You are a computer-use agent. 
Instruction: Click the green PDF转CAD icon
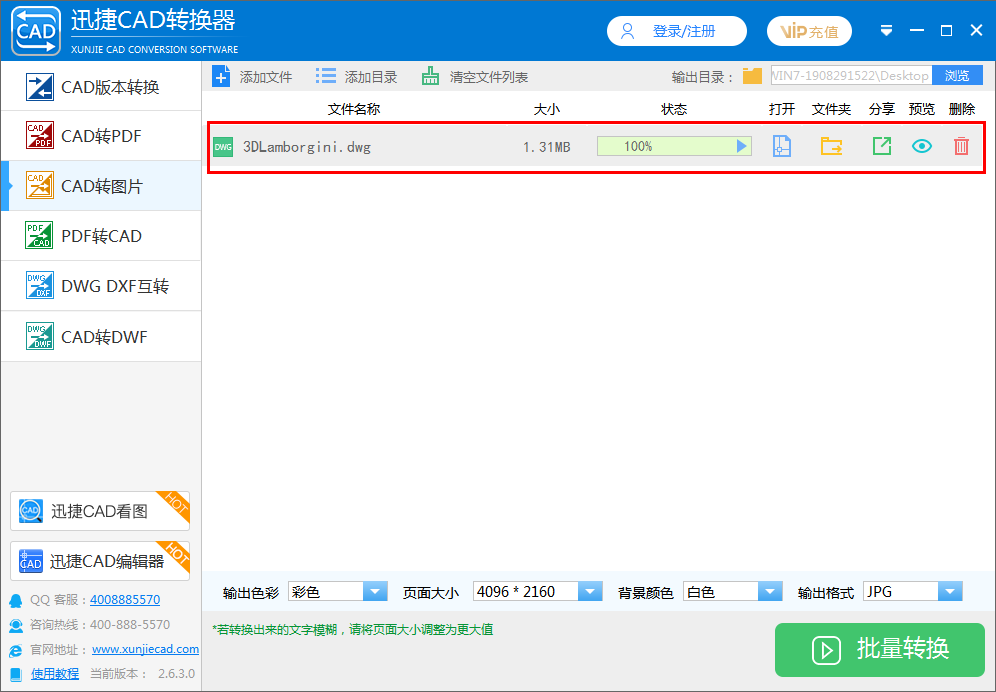(x=39, y=235)
